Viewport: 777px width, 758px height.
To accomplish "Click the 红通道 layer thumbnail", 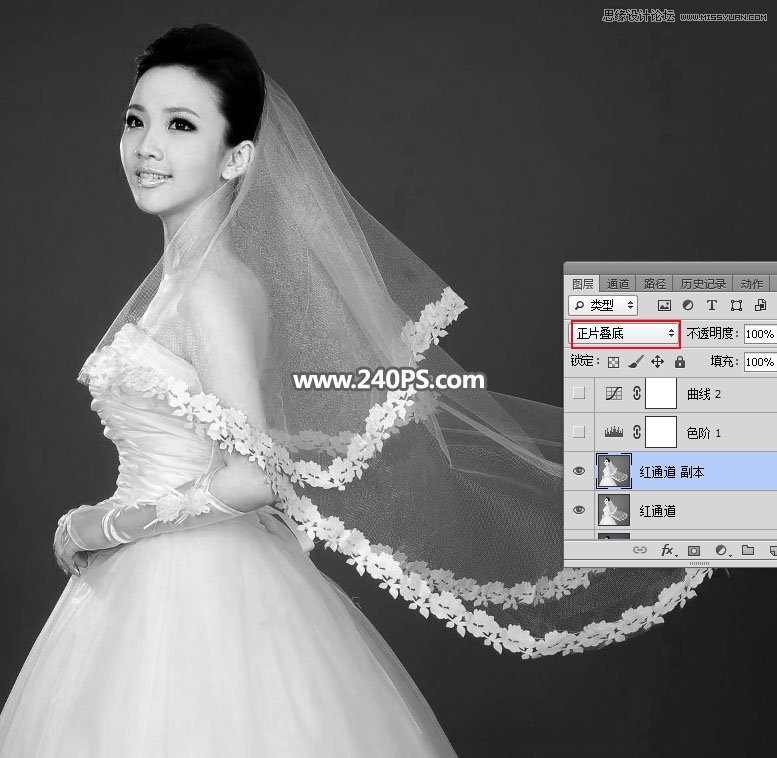I will pyautogui.click(x=613, y=510).
